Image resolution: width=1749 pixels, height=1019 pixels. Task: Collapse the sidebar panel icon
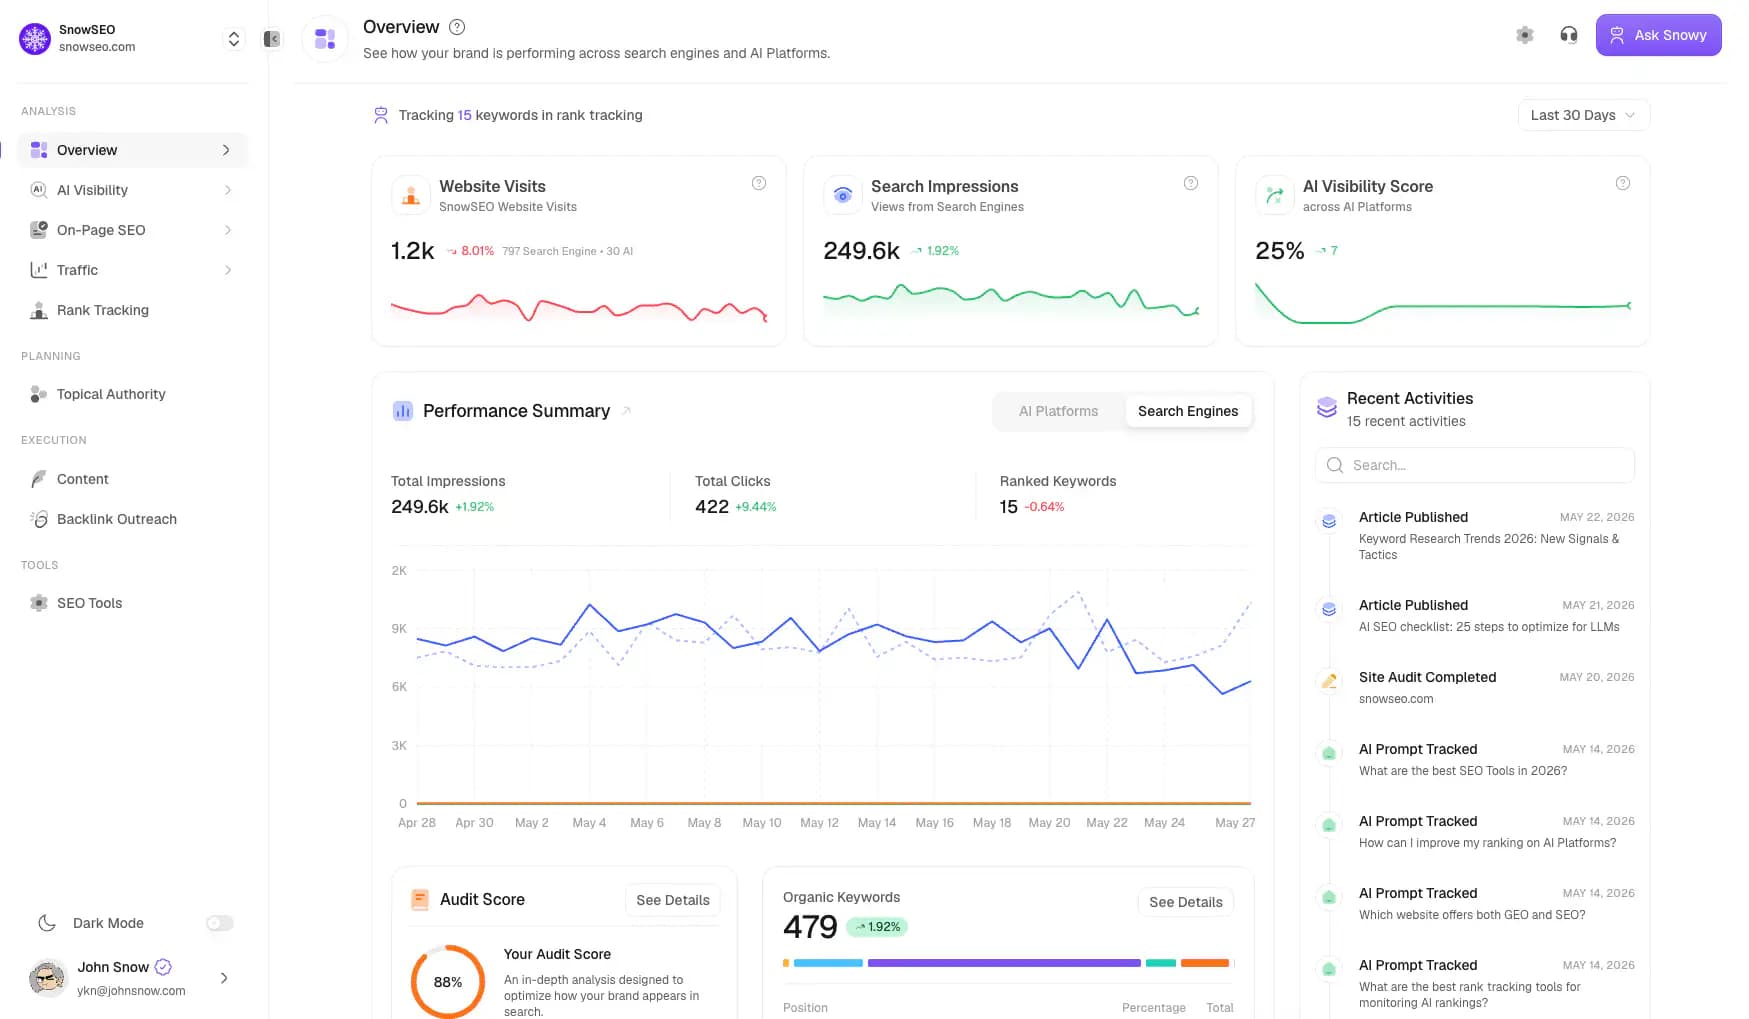pyautogui.click(x=272, y=39)
